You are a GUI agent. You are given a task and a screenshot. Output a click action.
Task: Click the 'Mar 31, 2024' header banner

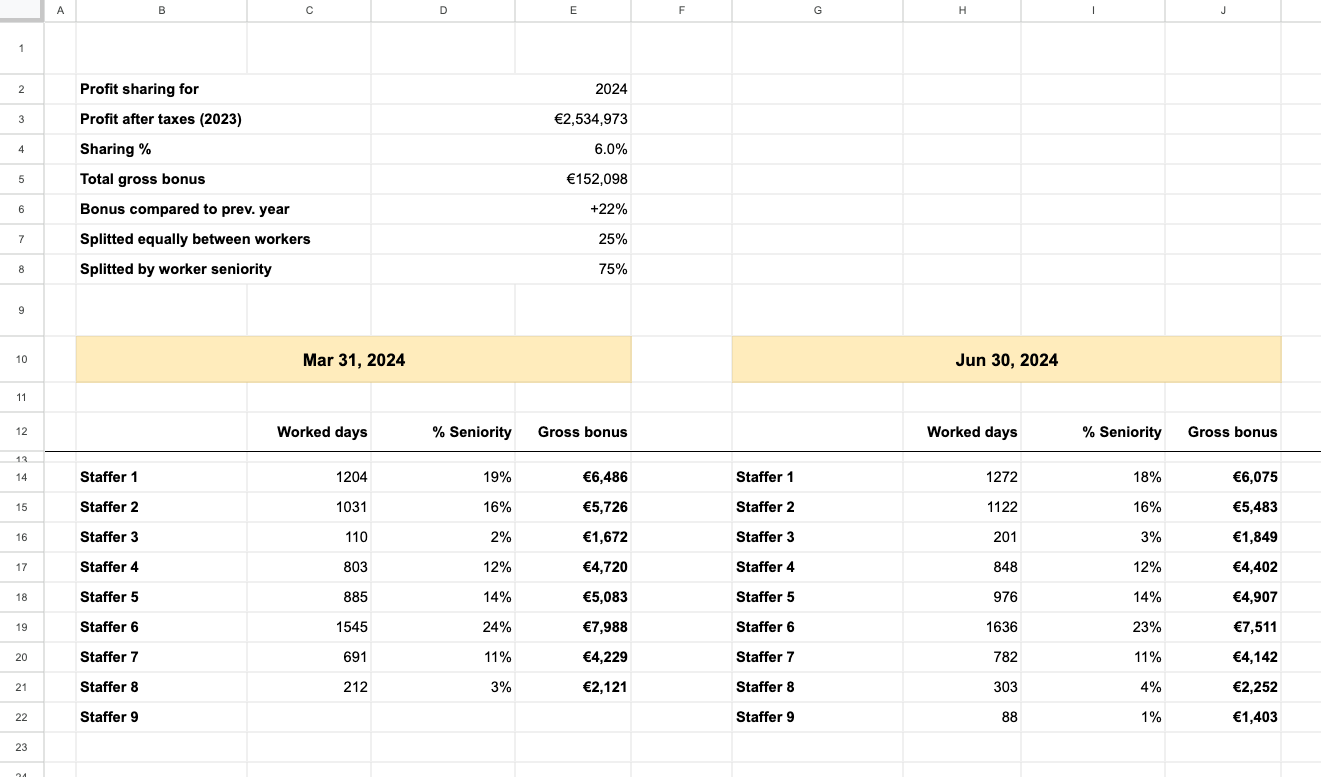(x=354, y=360)
